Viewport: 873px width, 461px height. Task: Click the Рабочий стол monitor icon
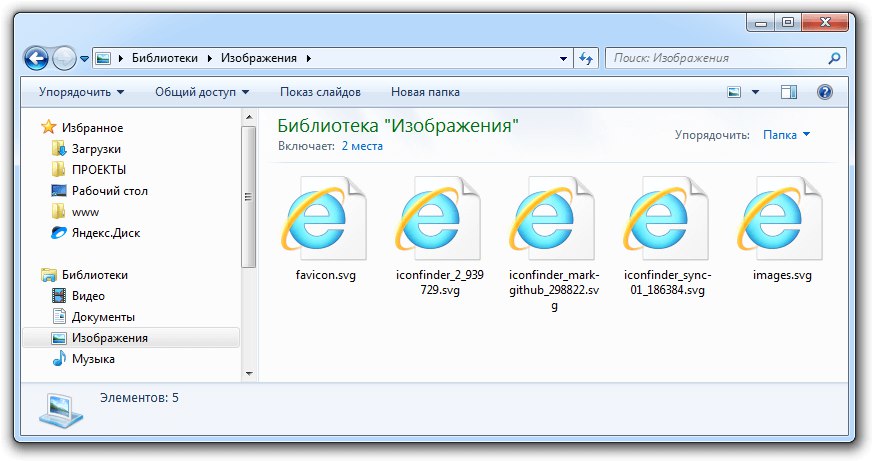pos(58,191)
